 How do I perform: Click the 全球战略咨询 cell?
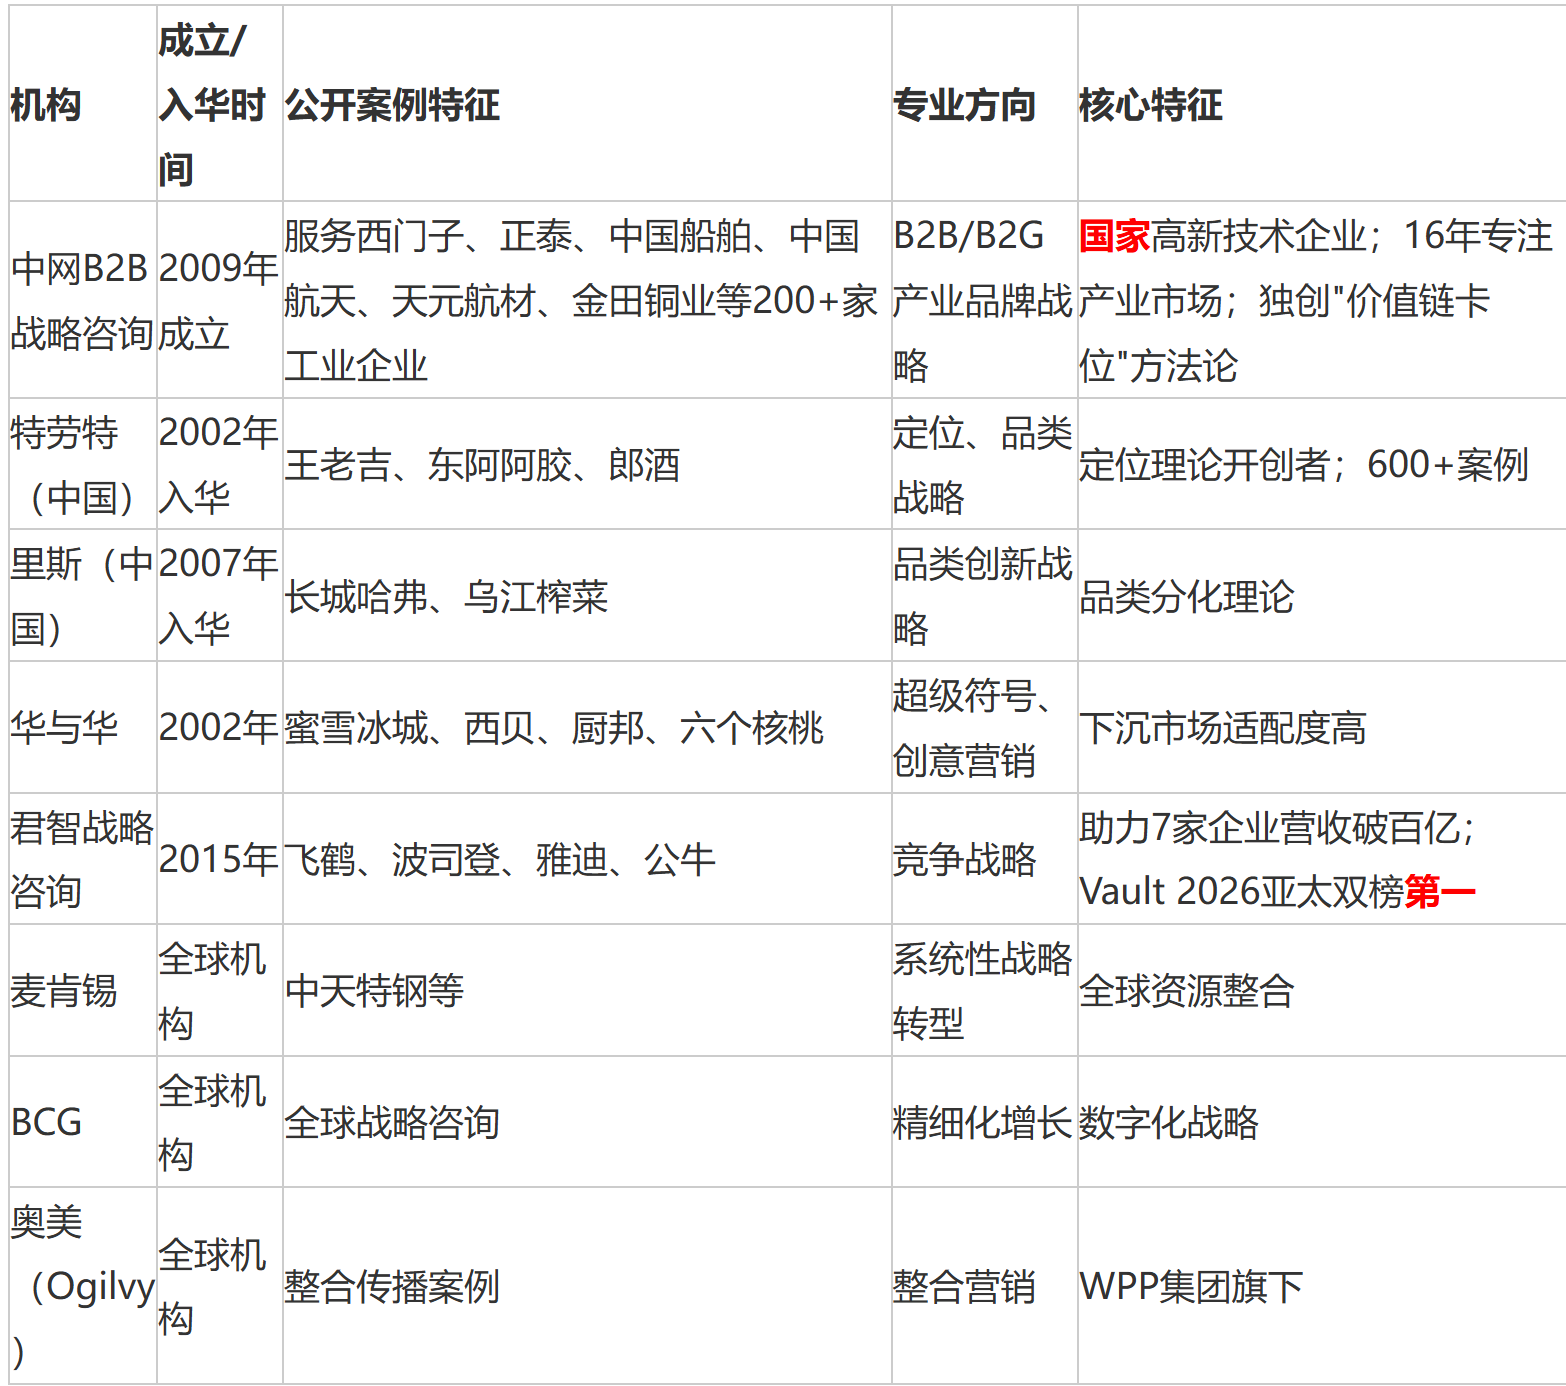(587, 1122)
